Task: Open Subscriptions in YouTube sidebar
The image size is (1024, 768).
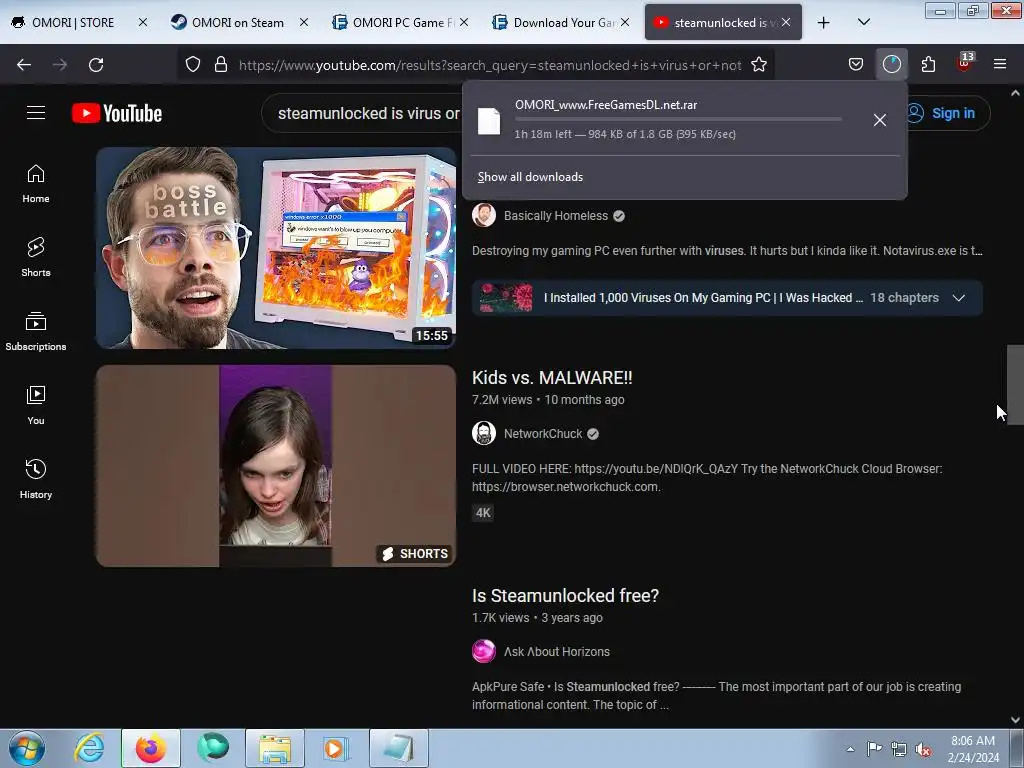Action: pyautogui.click(x=36, y=331)
